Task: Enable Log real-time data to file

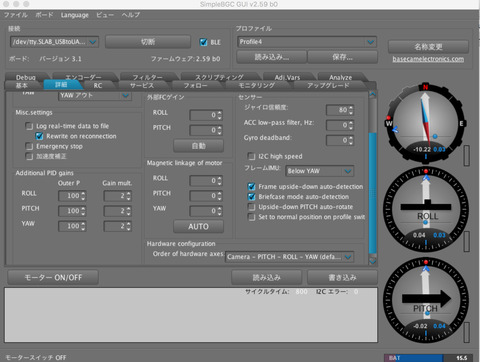Action: 29,126
